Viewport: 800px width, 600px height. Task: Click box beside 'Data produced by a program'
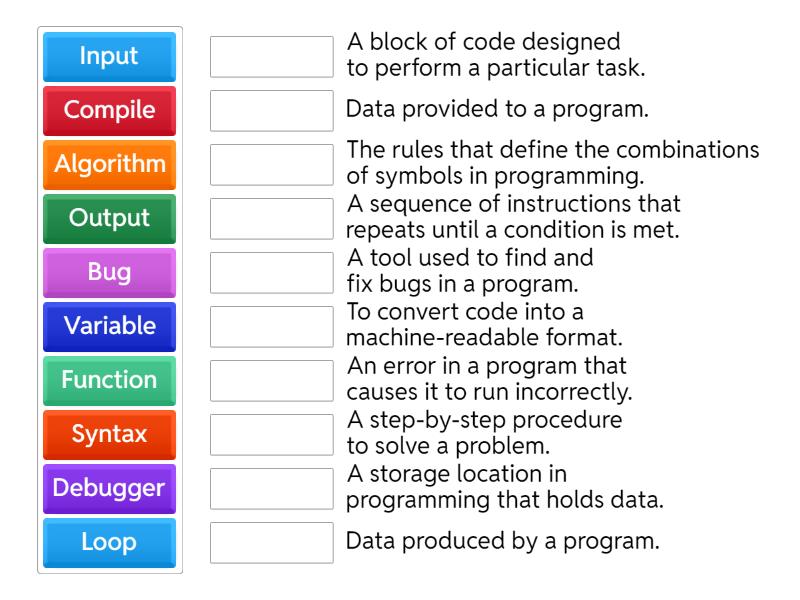pos(272,543)
